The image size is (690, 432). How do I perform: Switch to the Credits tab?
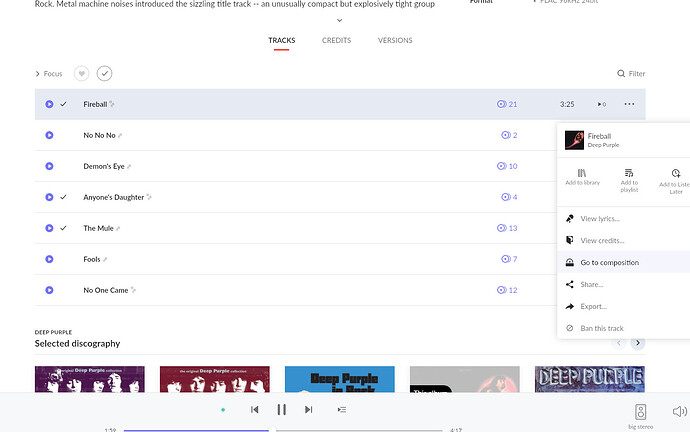(x=336, y=40)
